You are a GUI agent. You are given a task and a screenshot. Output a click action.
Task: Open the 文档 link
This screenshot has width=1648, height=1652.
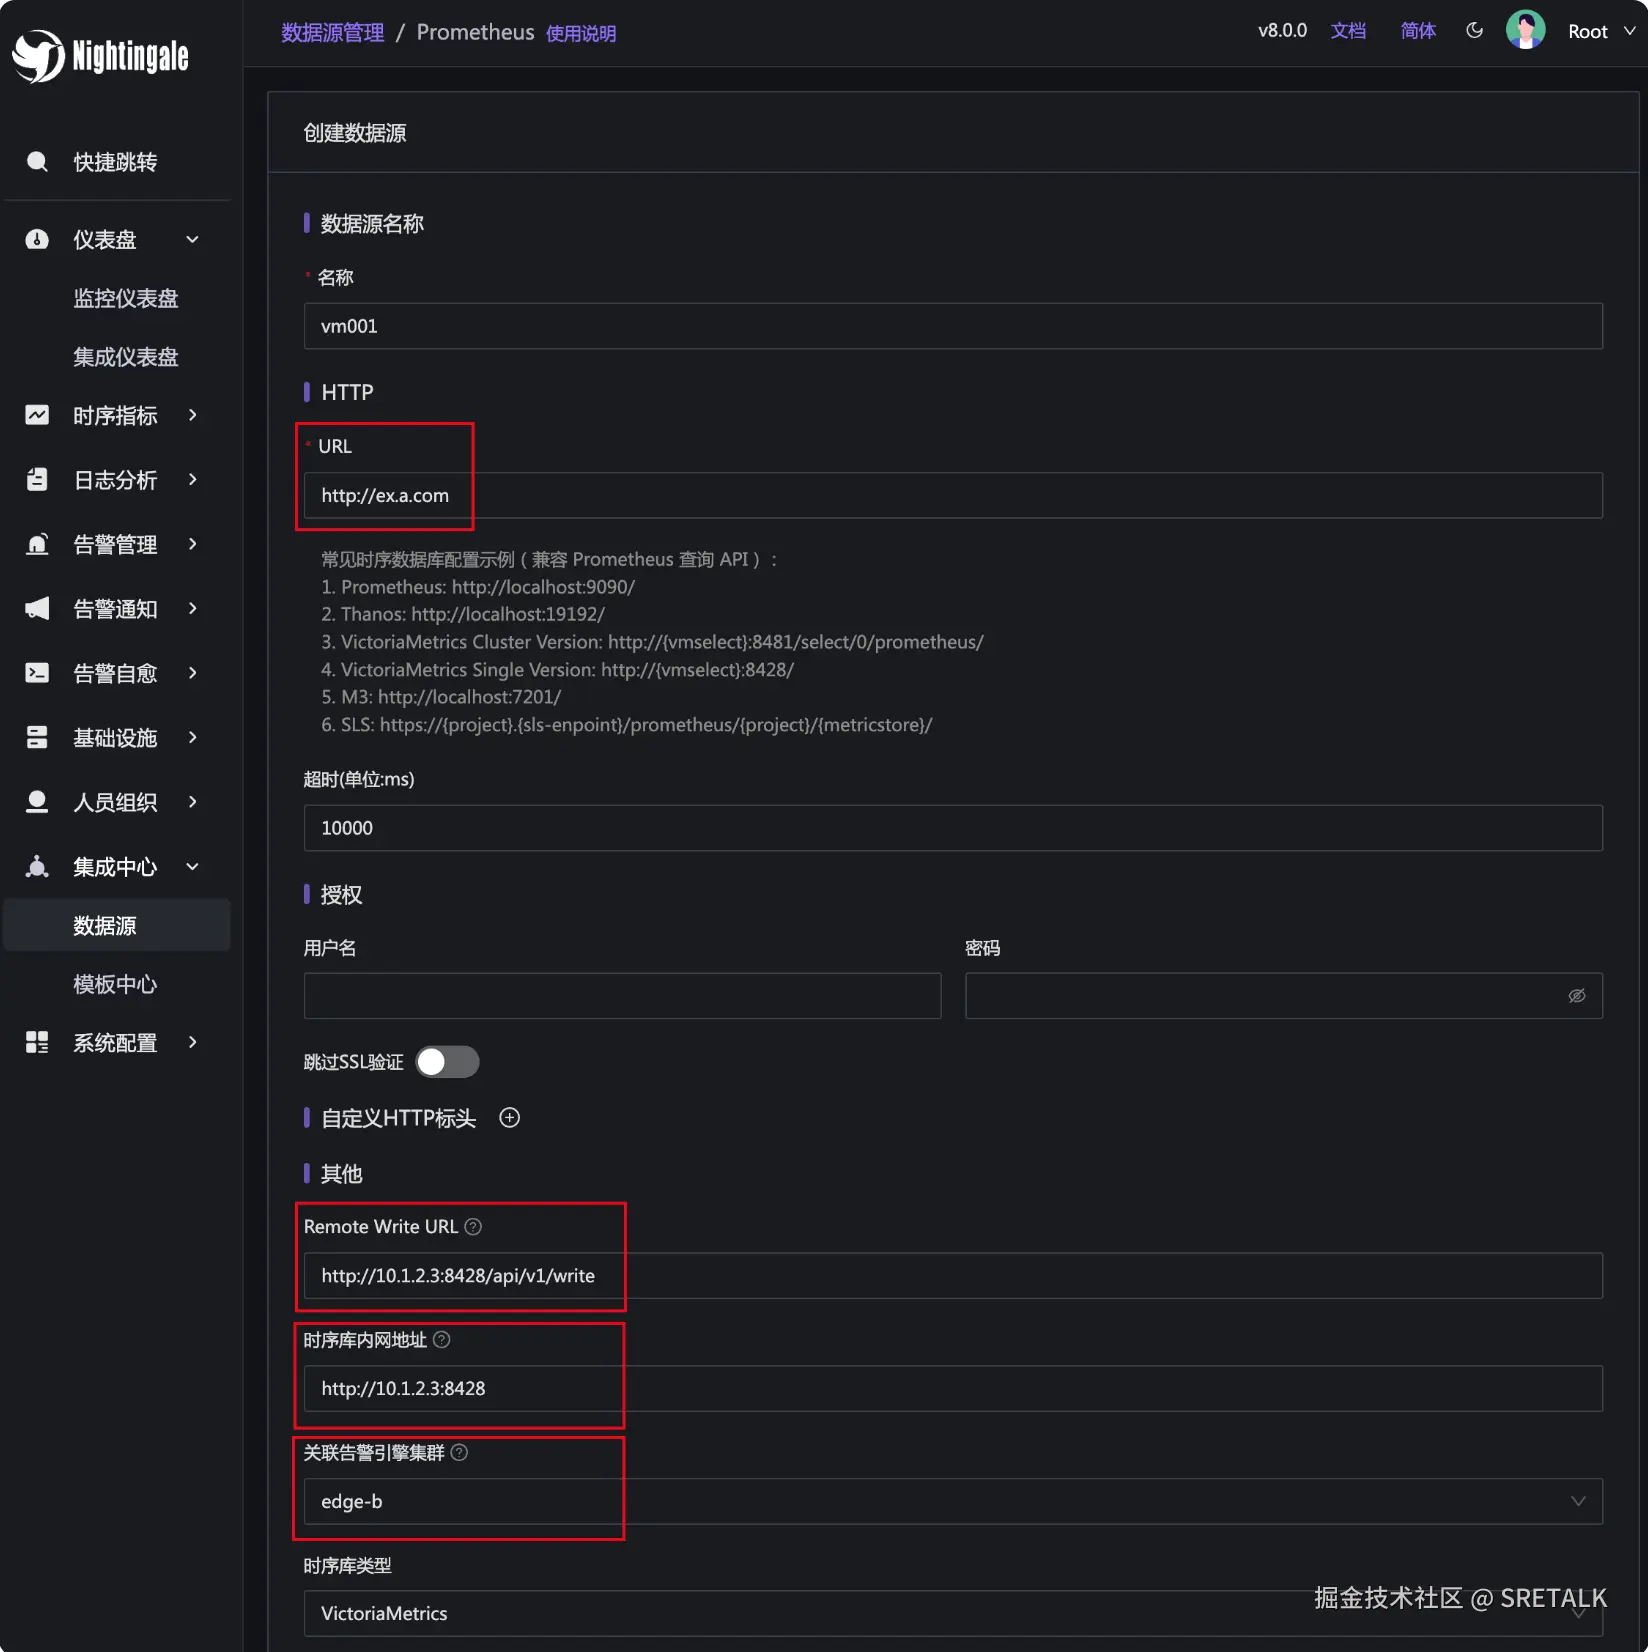point(1348,31)
